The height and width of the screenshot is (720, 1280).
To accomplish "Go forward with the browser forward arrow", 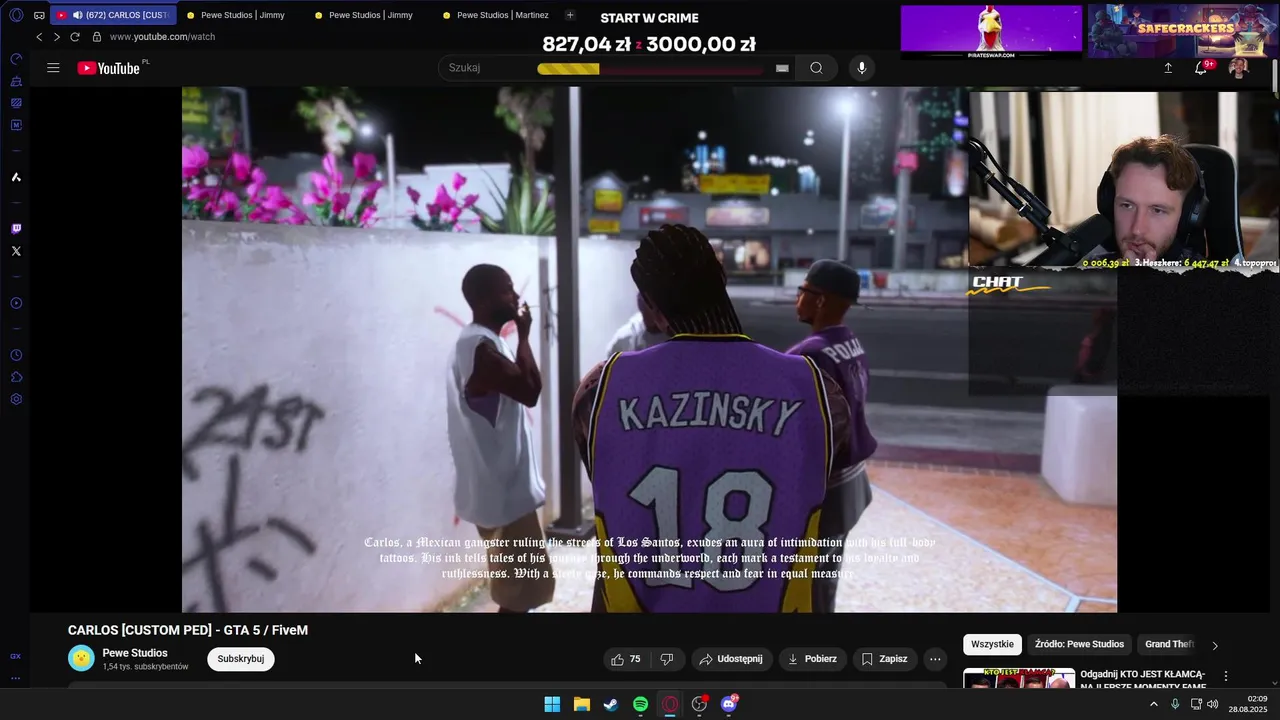I will coord(56,37).
